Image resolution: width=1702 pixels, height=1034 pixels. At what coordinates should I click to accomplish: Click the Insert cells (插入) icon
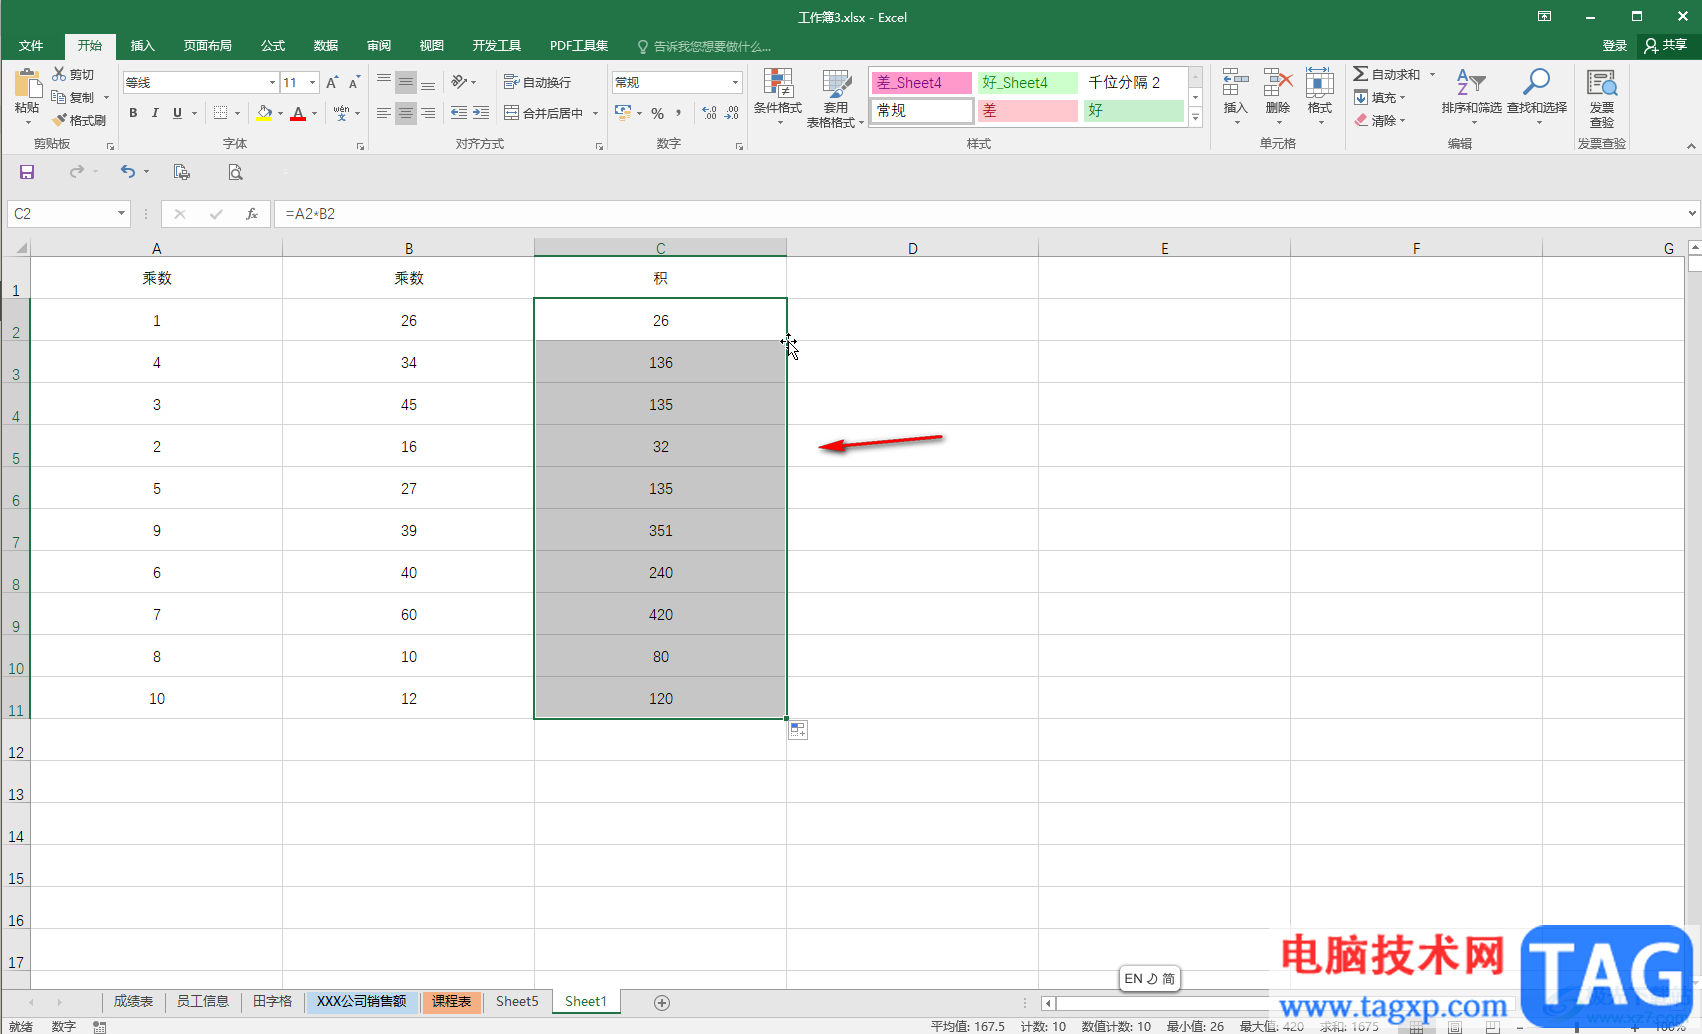tap(1236, 96)
